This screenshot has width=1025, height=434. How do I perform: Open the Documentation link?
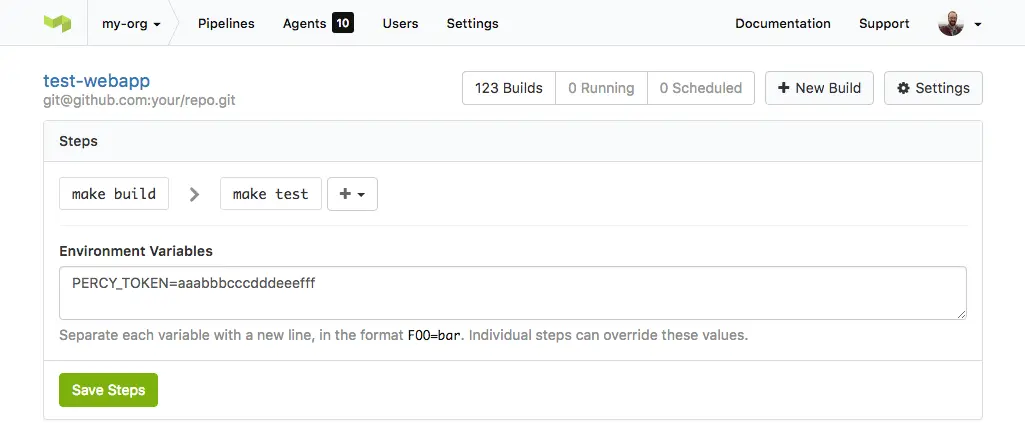783,24
